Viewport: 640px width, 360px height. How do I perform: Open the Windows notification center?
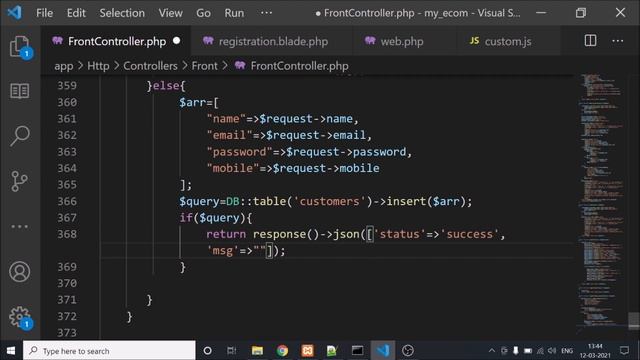[x=624, y=351]
